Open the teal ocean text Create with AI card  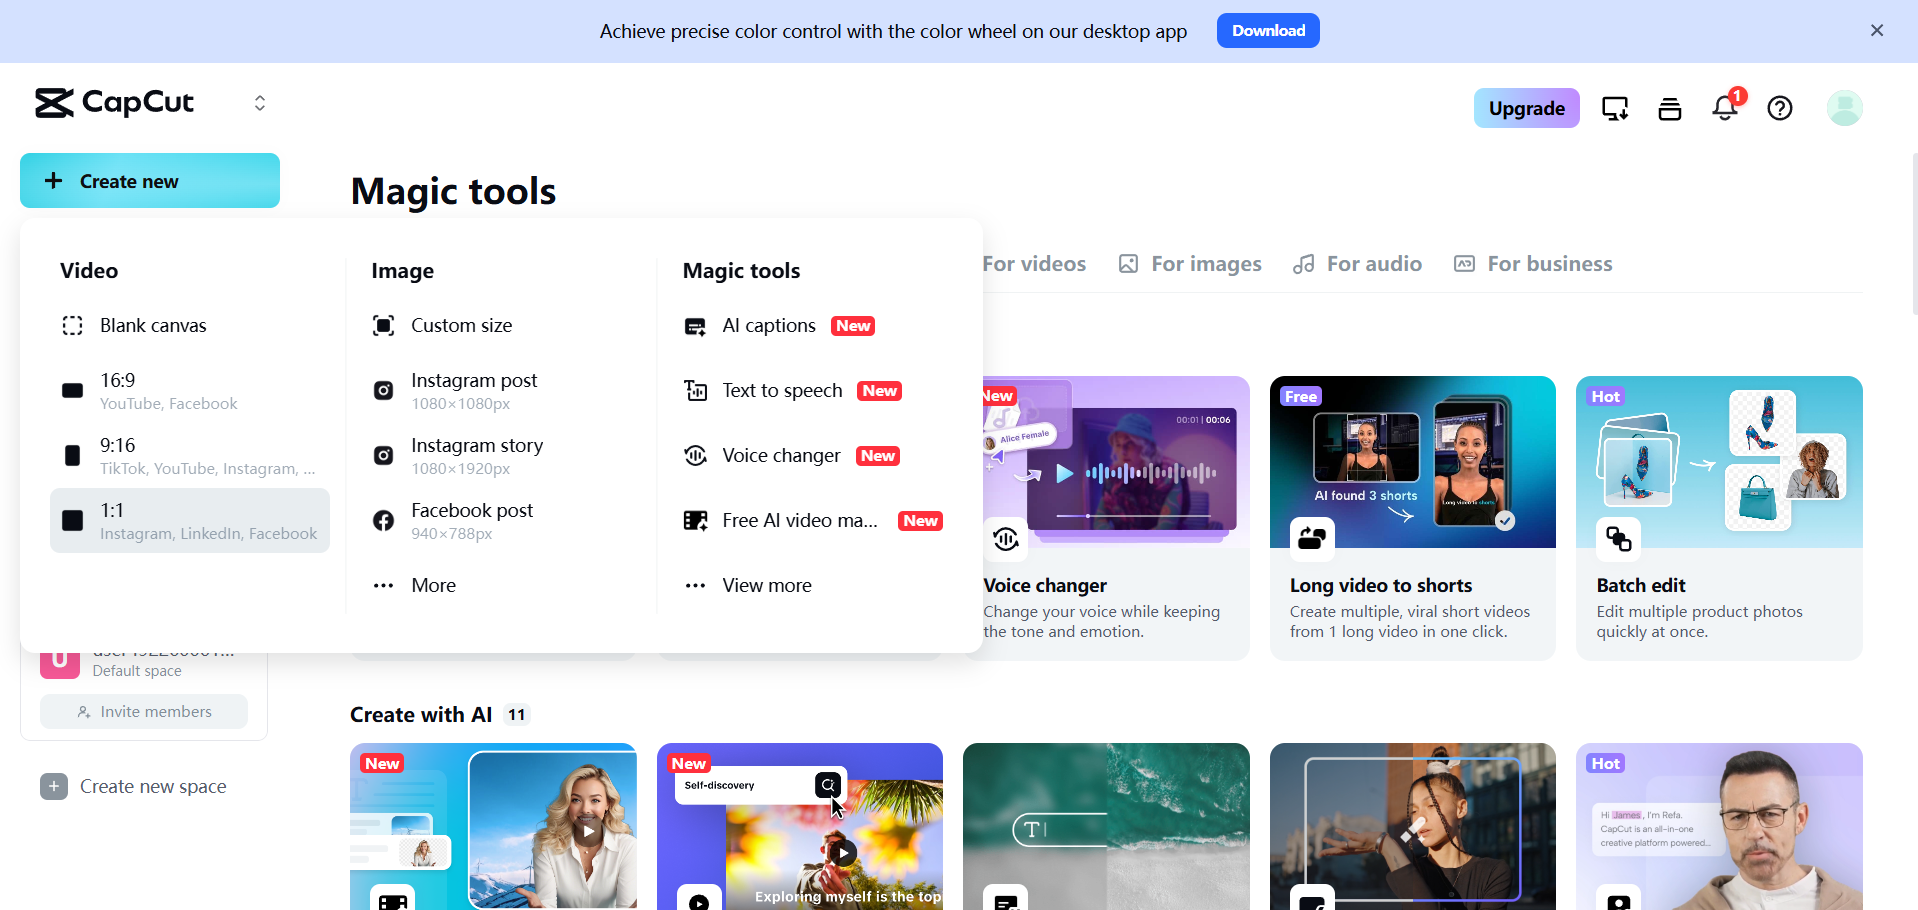[1106, 826]
